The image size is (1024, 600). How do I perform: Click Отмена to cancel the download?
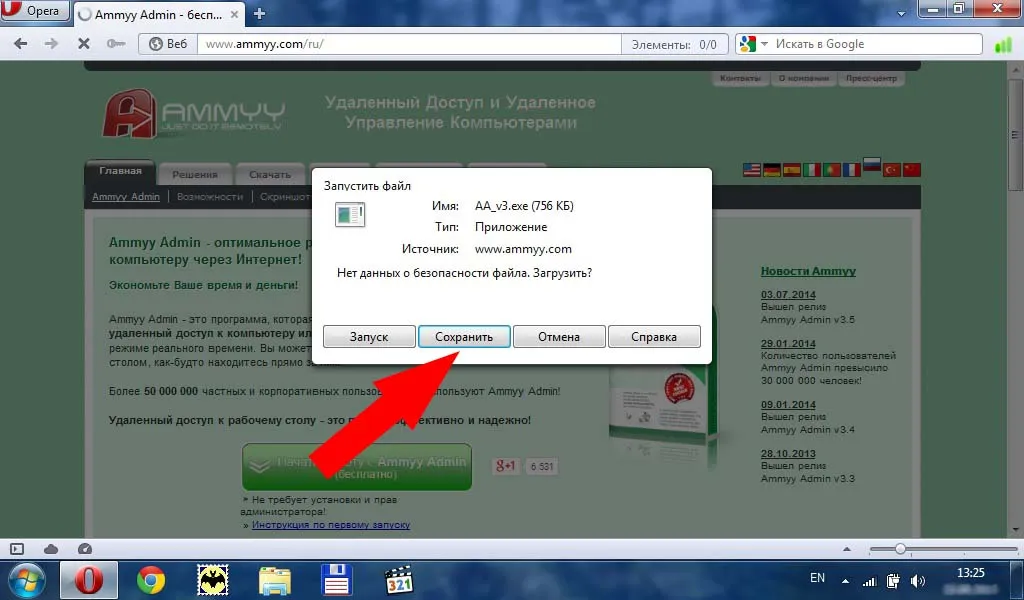[x=559, y=337]
